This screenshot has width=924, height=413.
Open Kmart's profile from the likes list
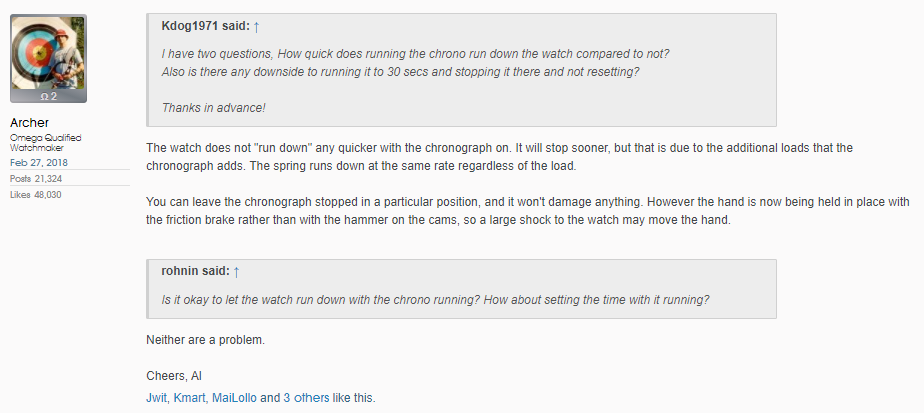(x=191, y=397)
